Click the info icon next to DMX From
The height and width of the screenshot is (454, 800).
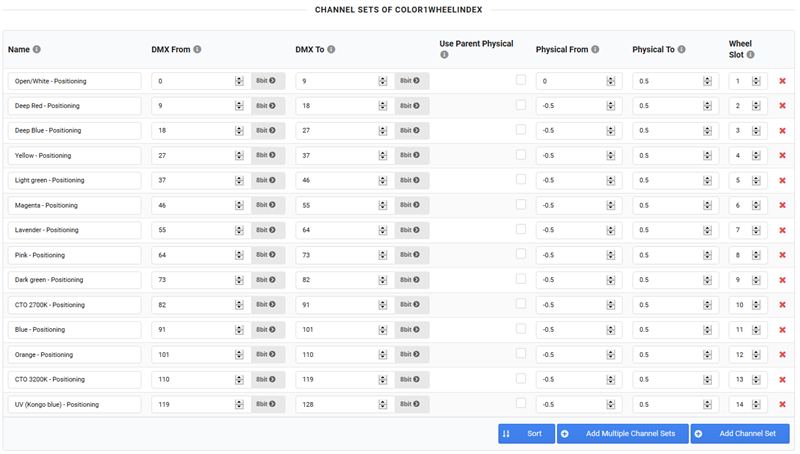[197, 49]
